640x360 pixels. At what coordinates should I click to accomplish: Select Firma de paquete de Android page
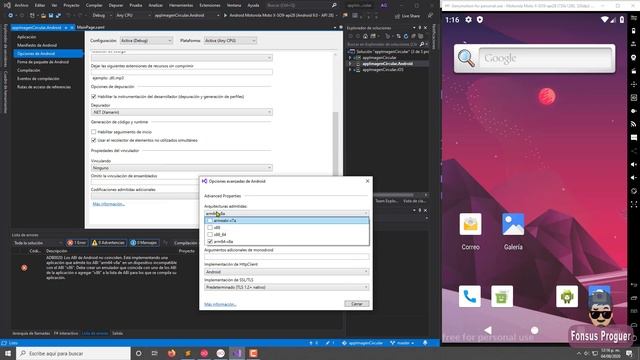(43, 62)
